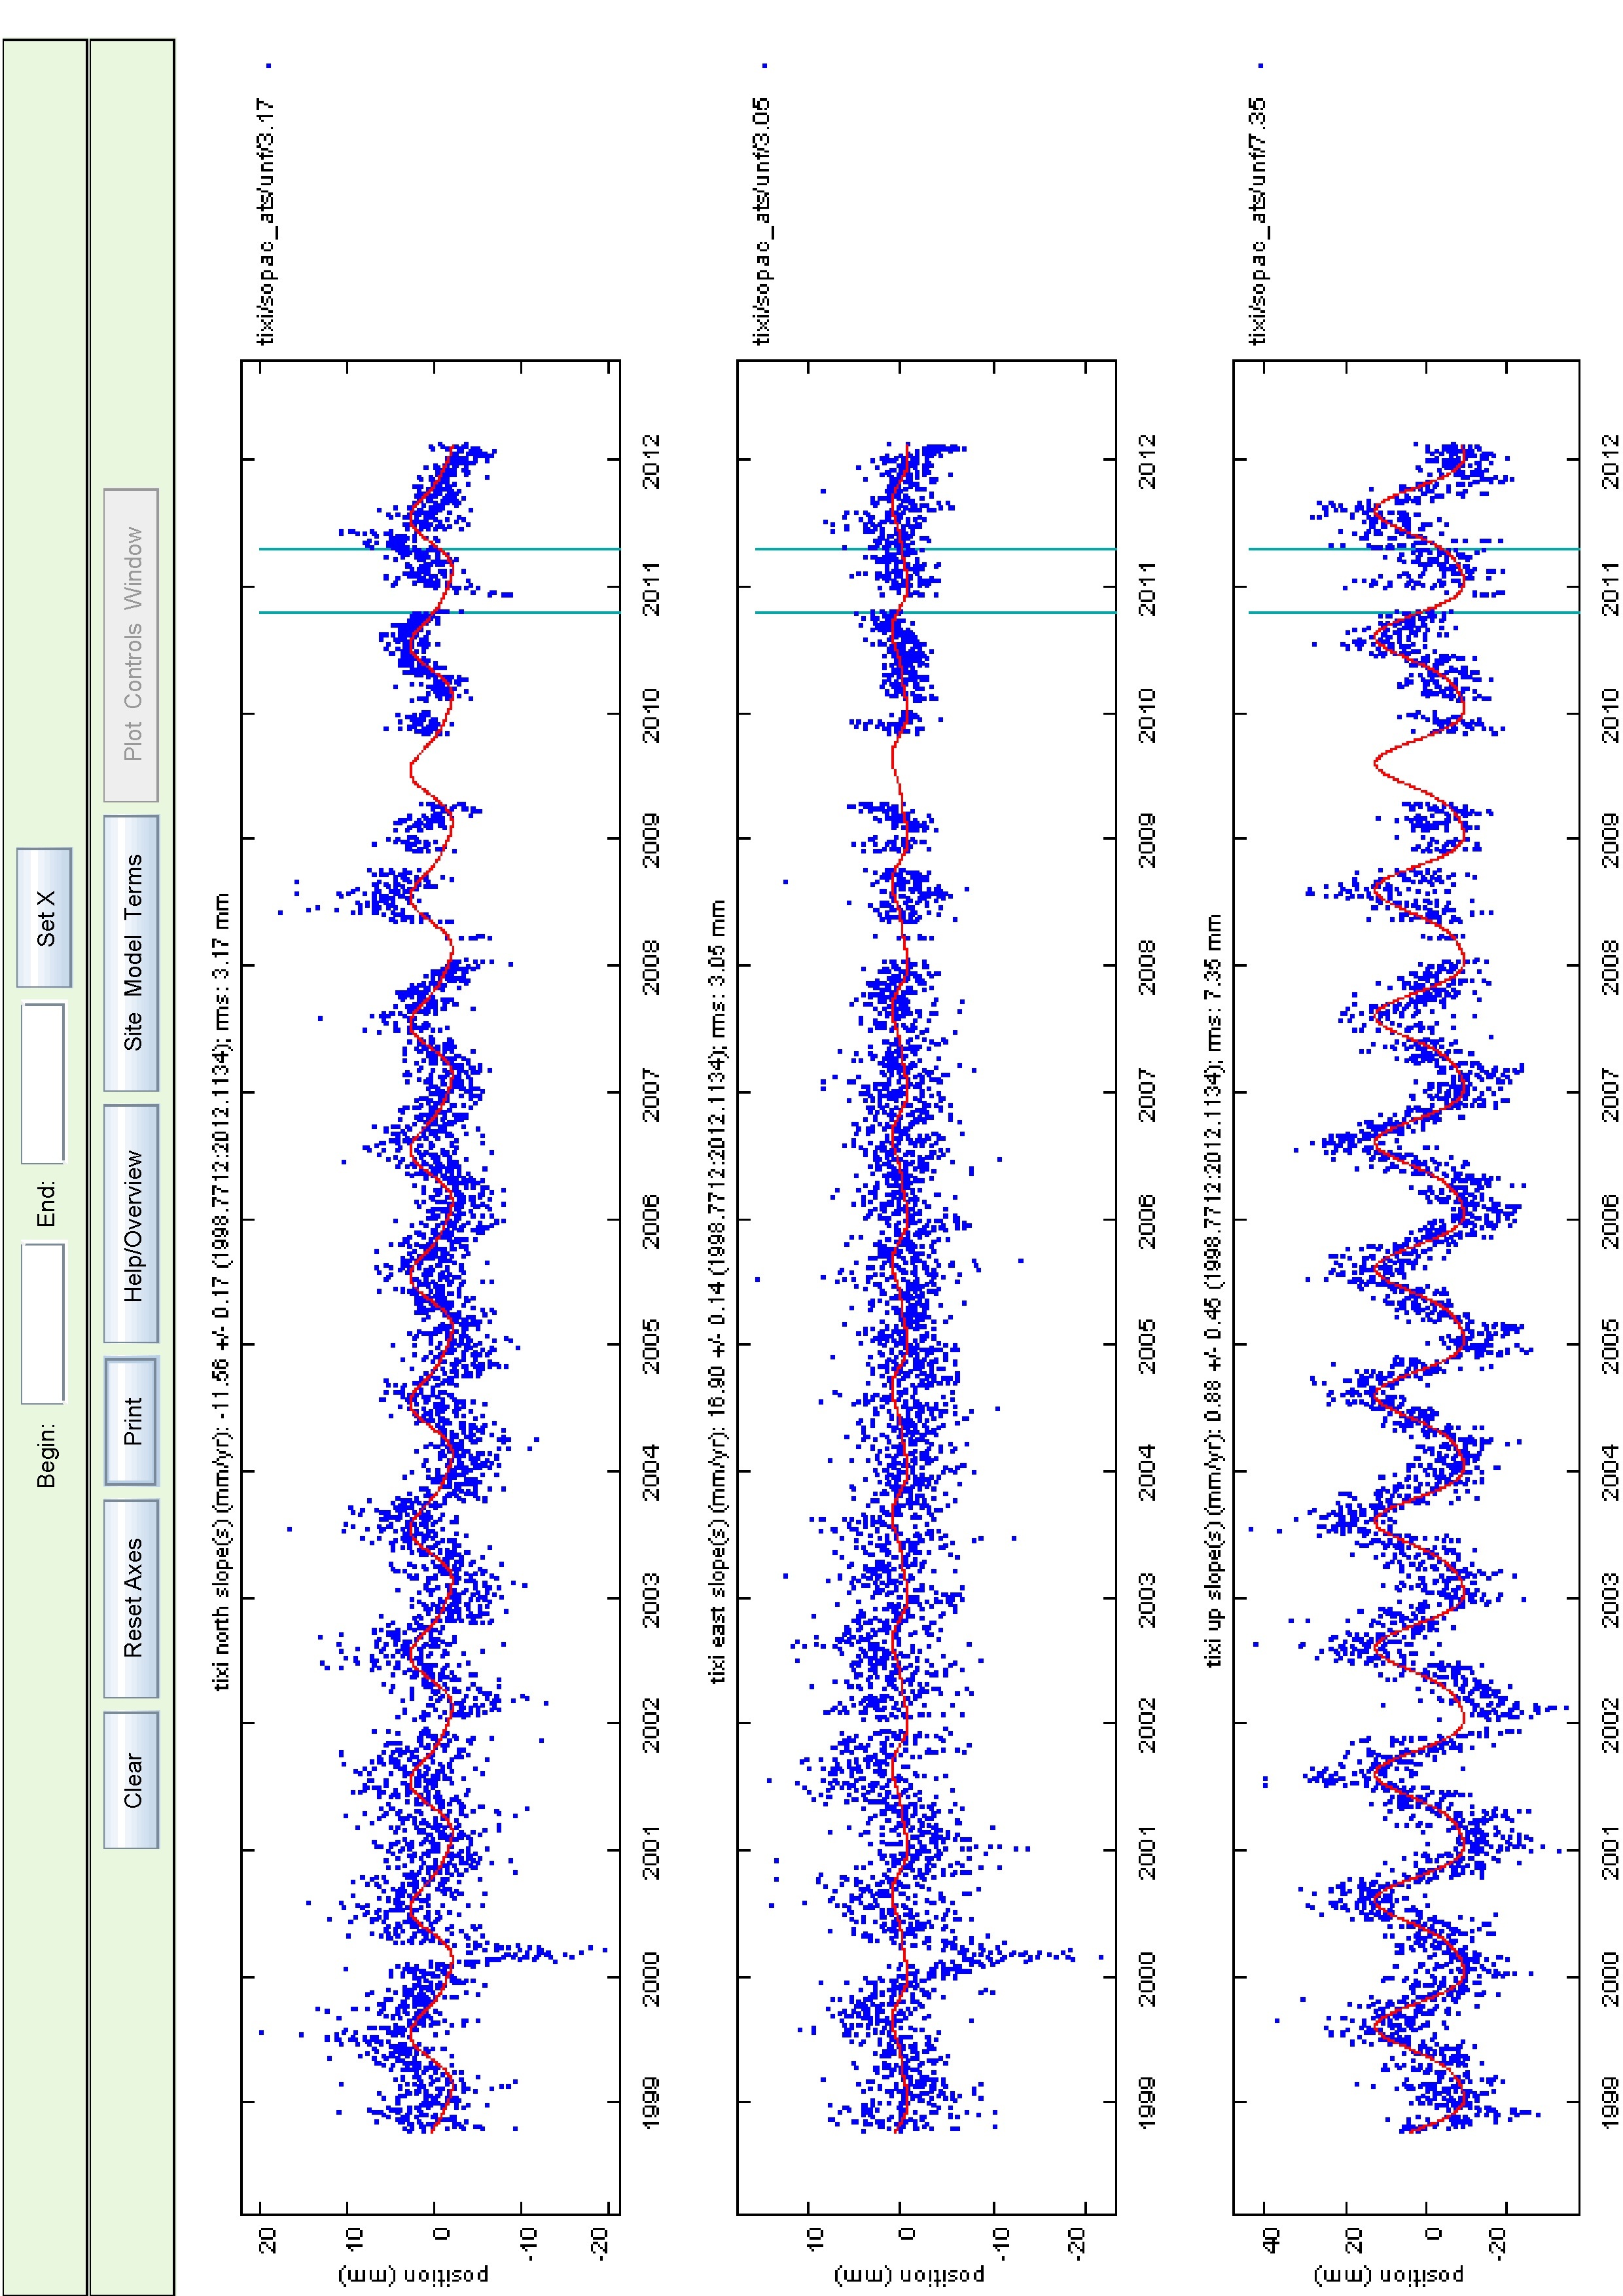Focus the Begin date input field
1623x2296 pixels.
(43, 1323)
